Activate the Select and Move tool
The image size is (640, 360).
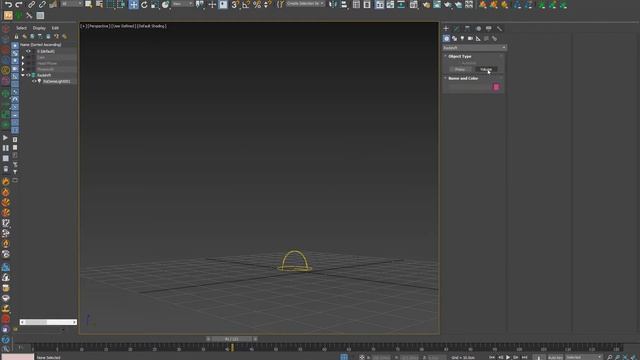[x=133, y=5]
